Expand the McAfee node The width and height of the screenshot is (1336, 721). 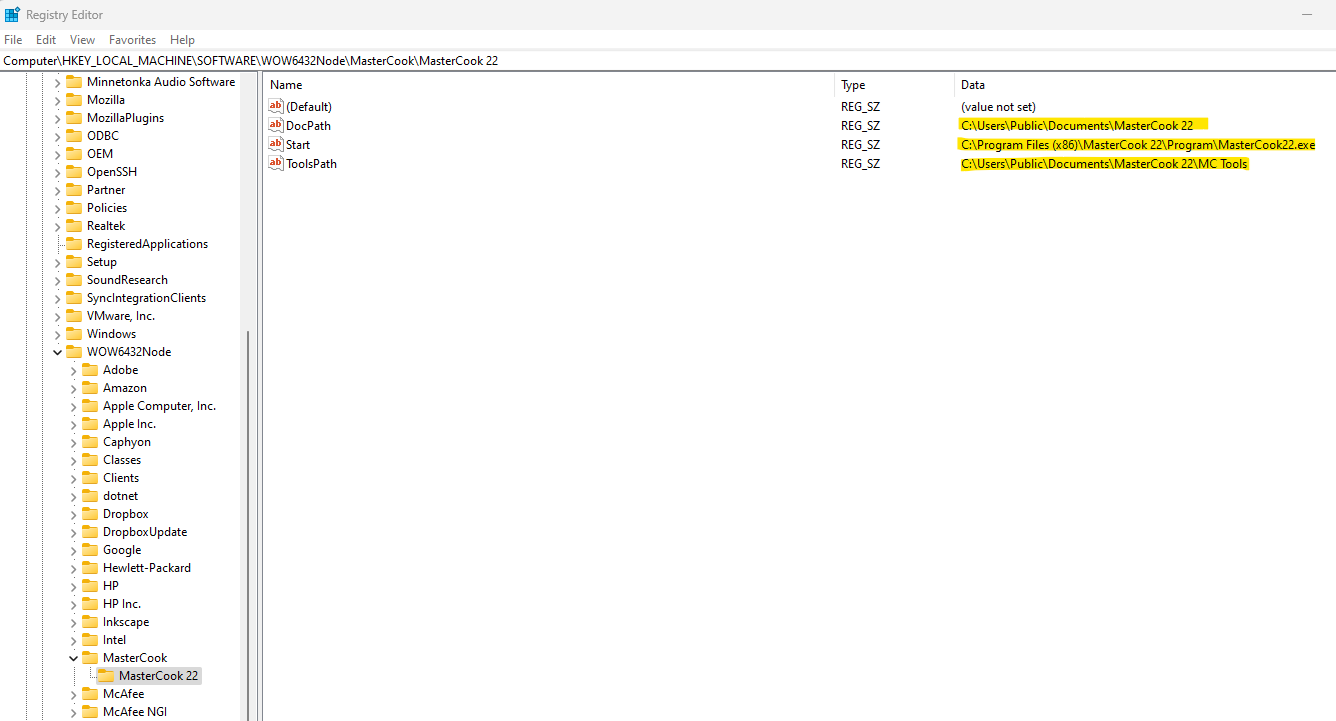coord(73,694)
